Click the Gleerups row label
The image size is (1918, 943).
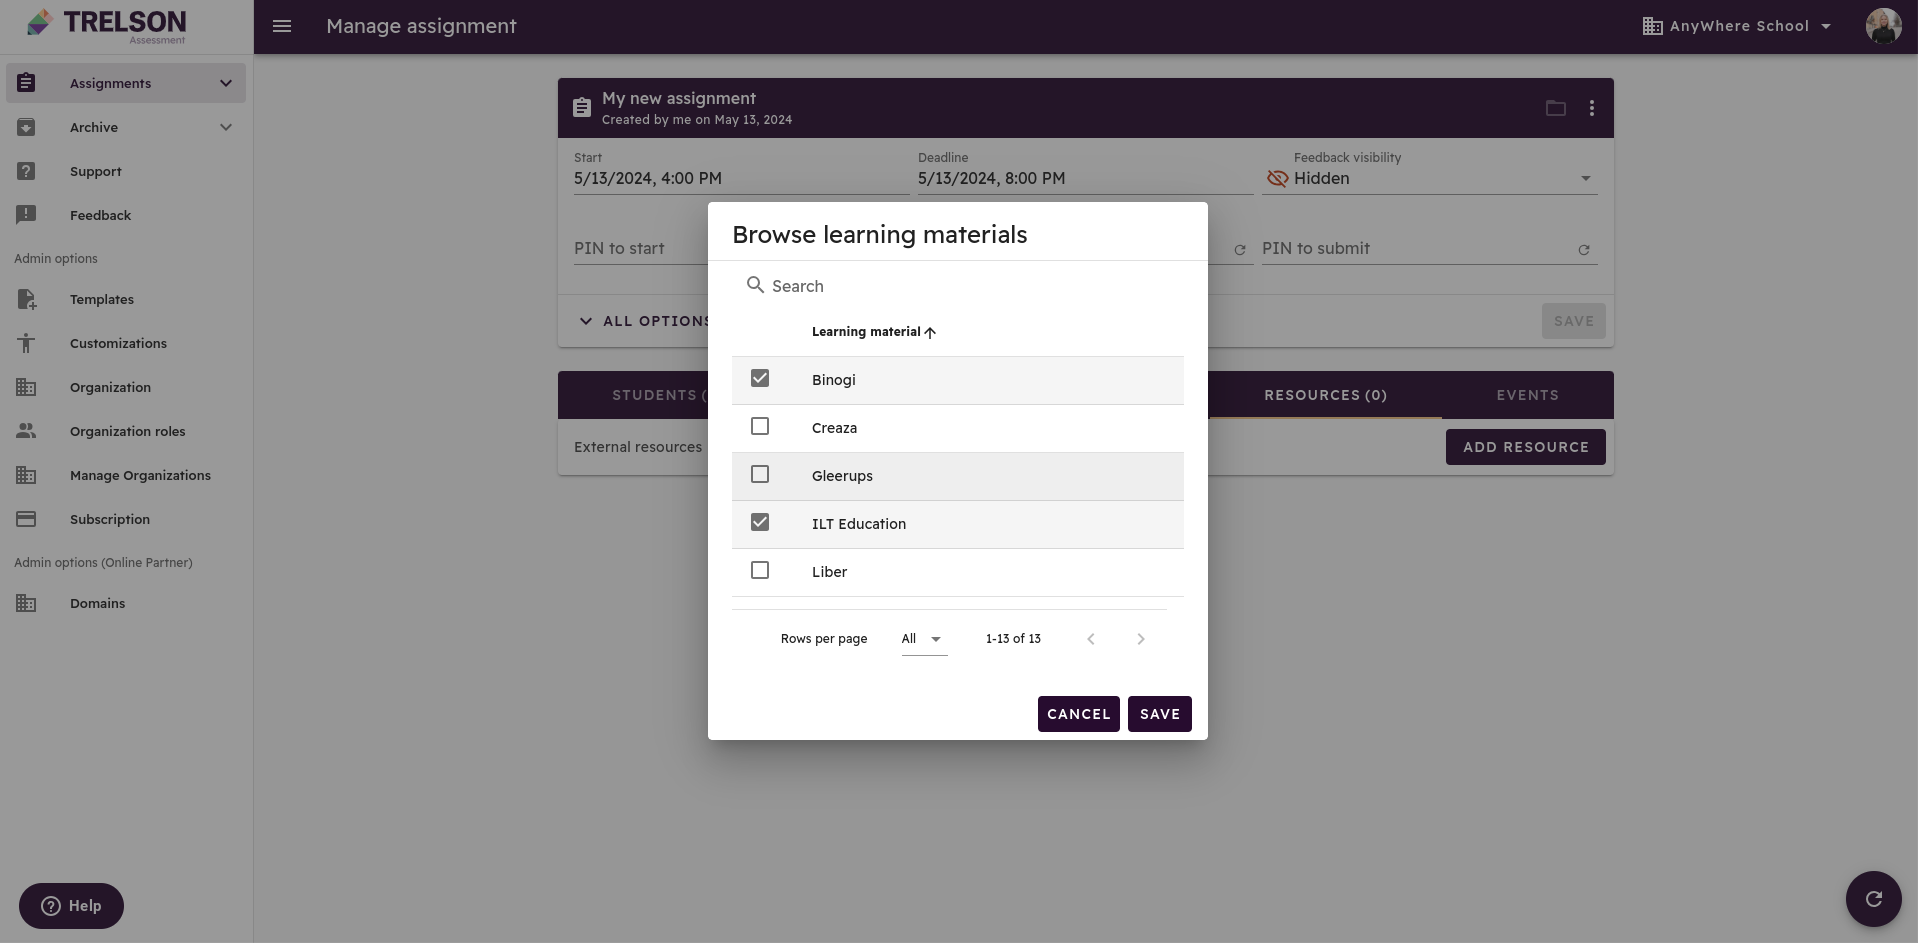(842, 476)
